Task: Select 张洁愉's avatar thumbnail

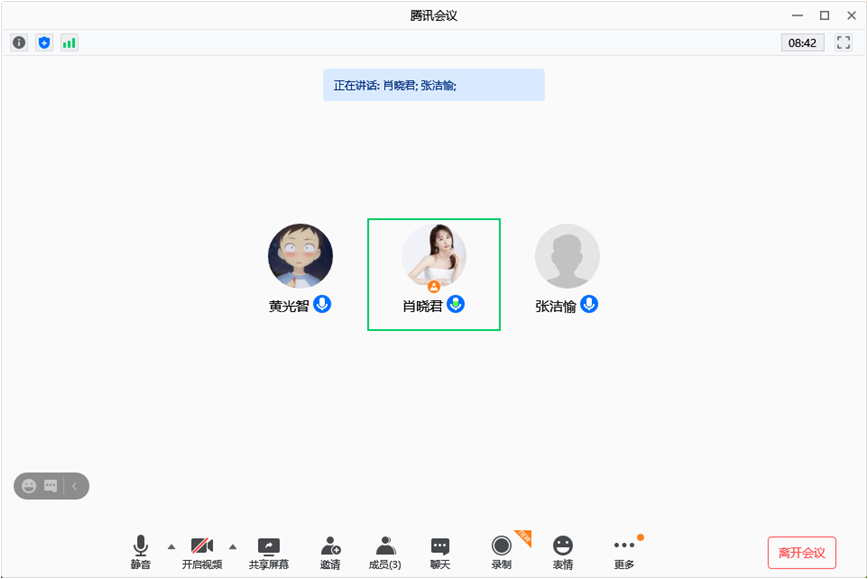Action: 567,256
